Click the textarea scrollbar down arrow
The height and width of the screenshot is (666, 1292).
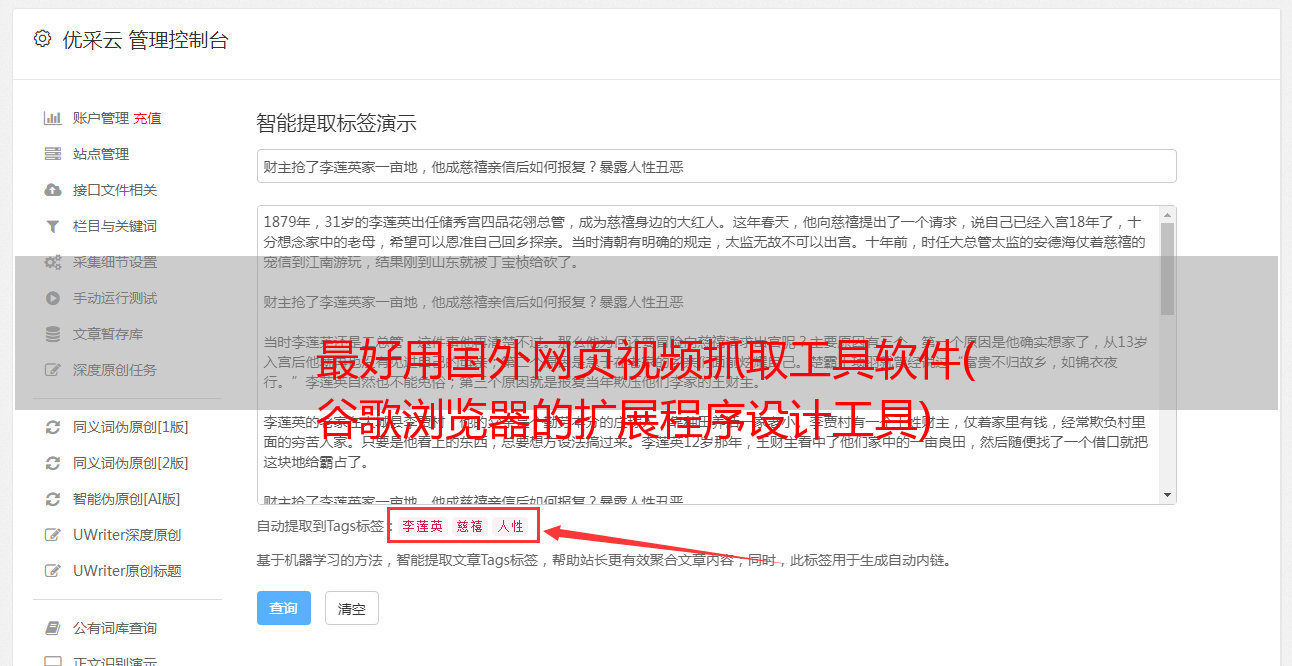[1167, 495]
